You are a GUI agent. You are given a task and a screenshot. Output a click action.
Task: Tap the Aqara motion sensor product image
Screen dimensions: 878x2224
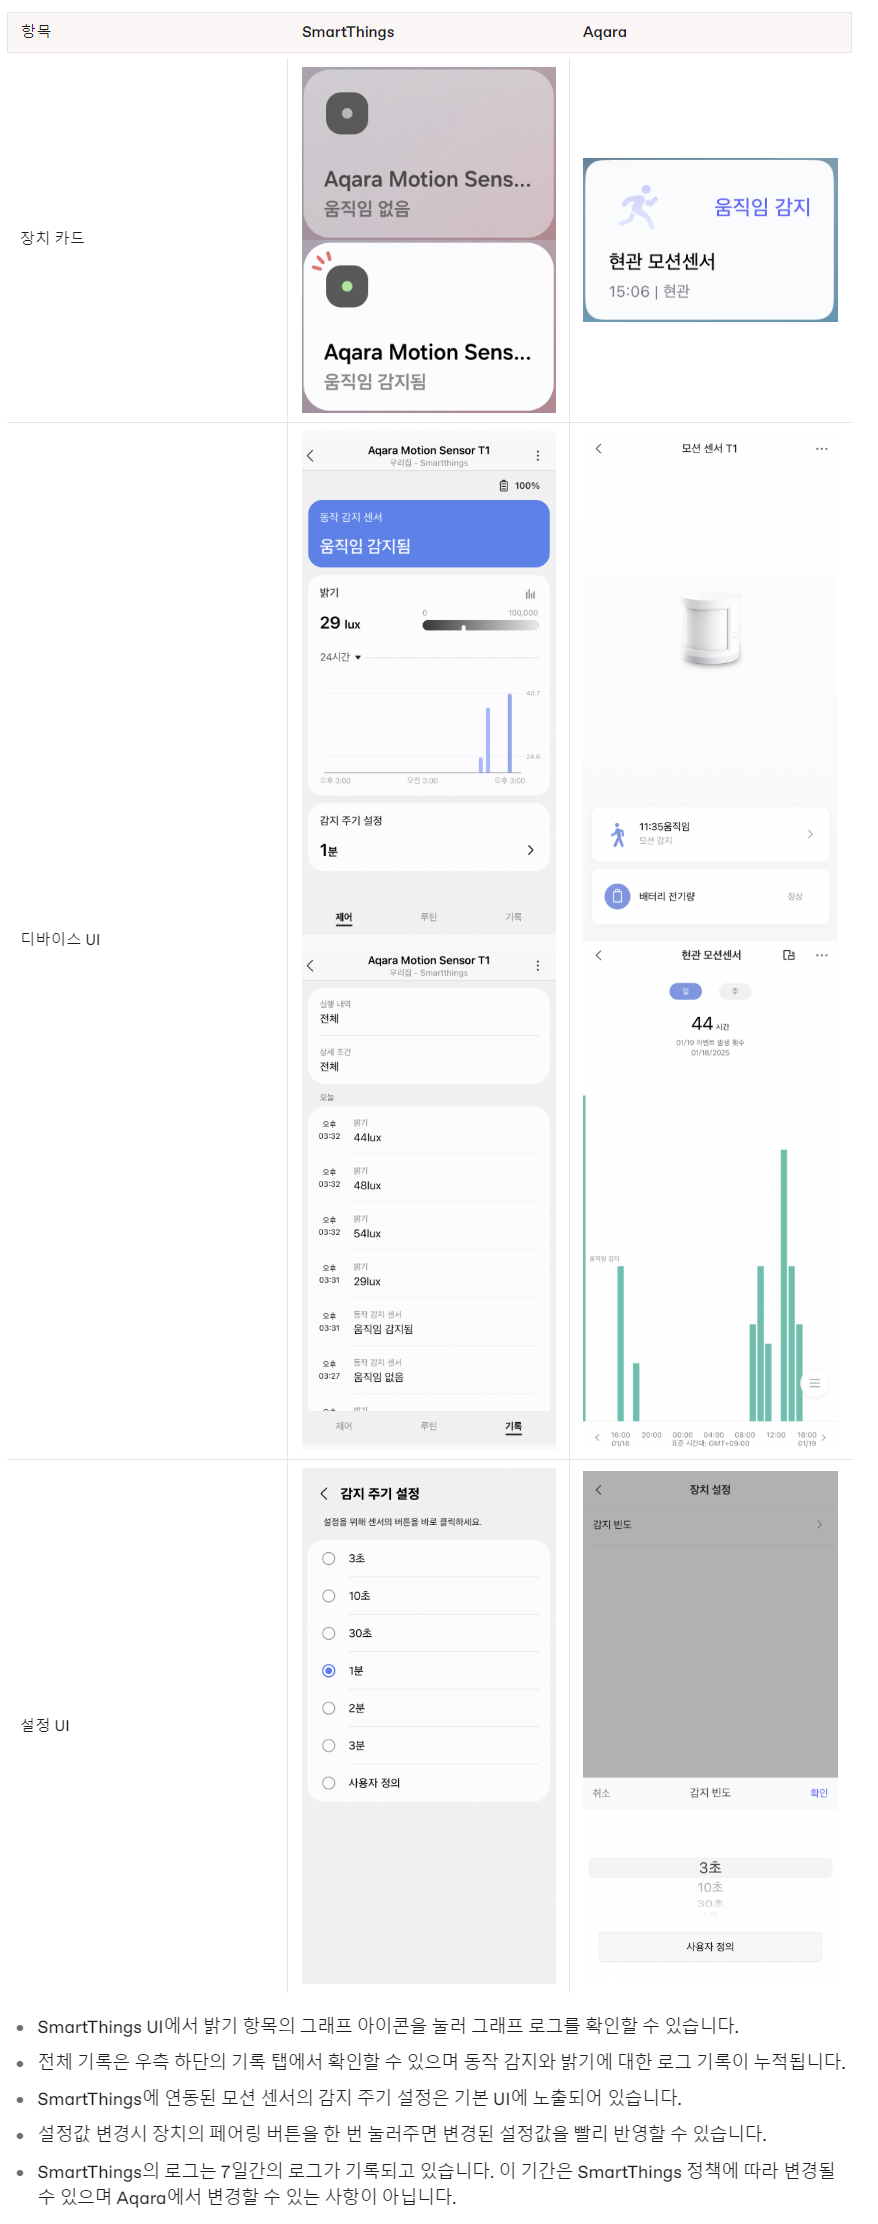pyautogui.click(x=711, y=630)
